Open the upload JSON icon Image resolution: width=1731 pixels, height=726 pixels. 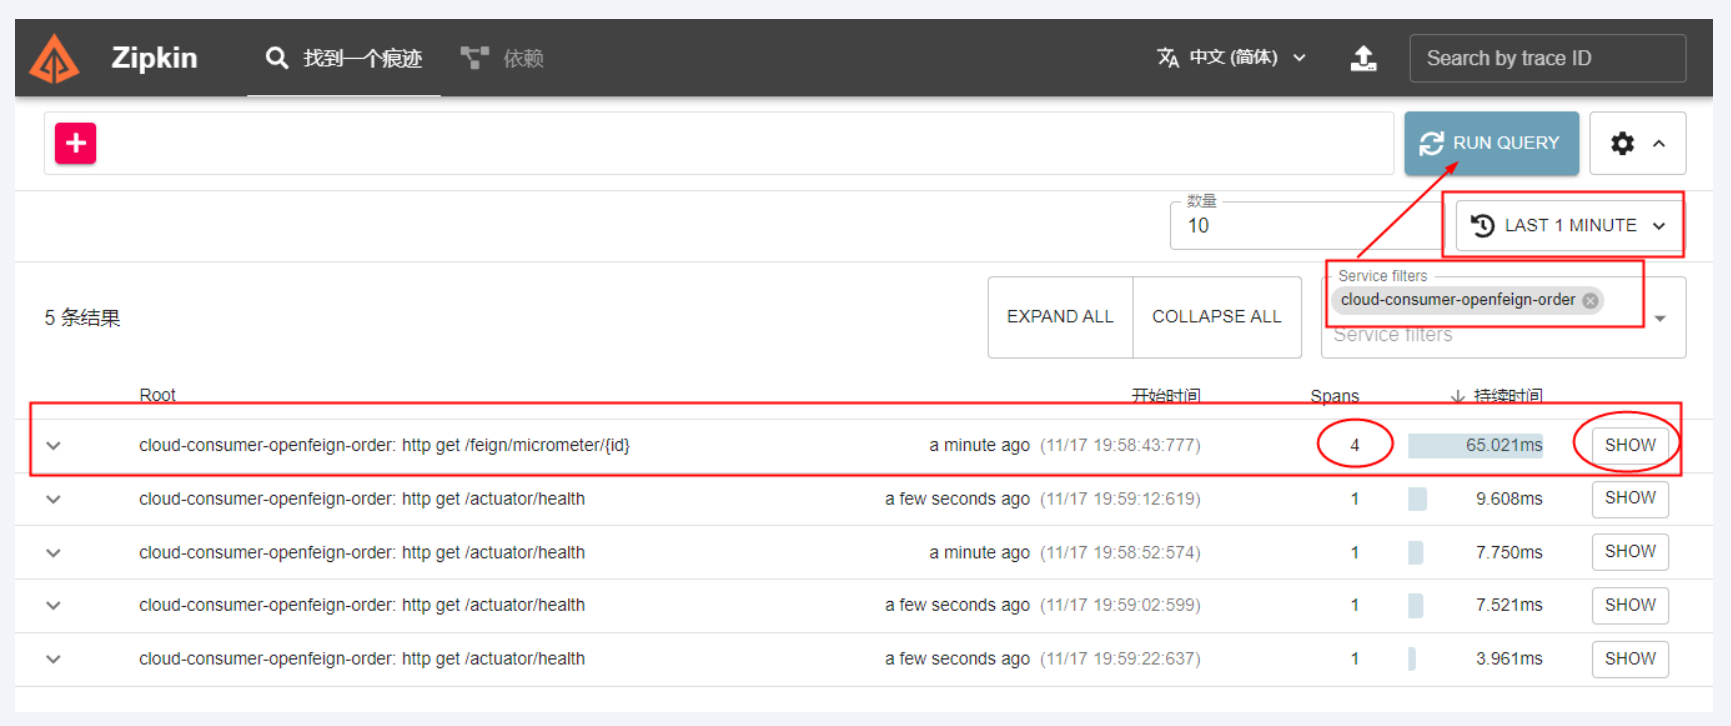1363,58
